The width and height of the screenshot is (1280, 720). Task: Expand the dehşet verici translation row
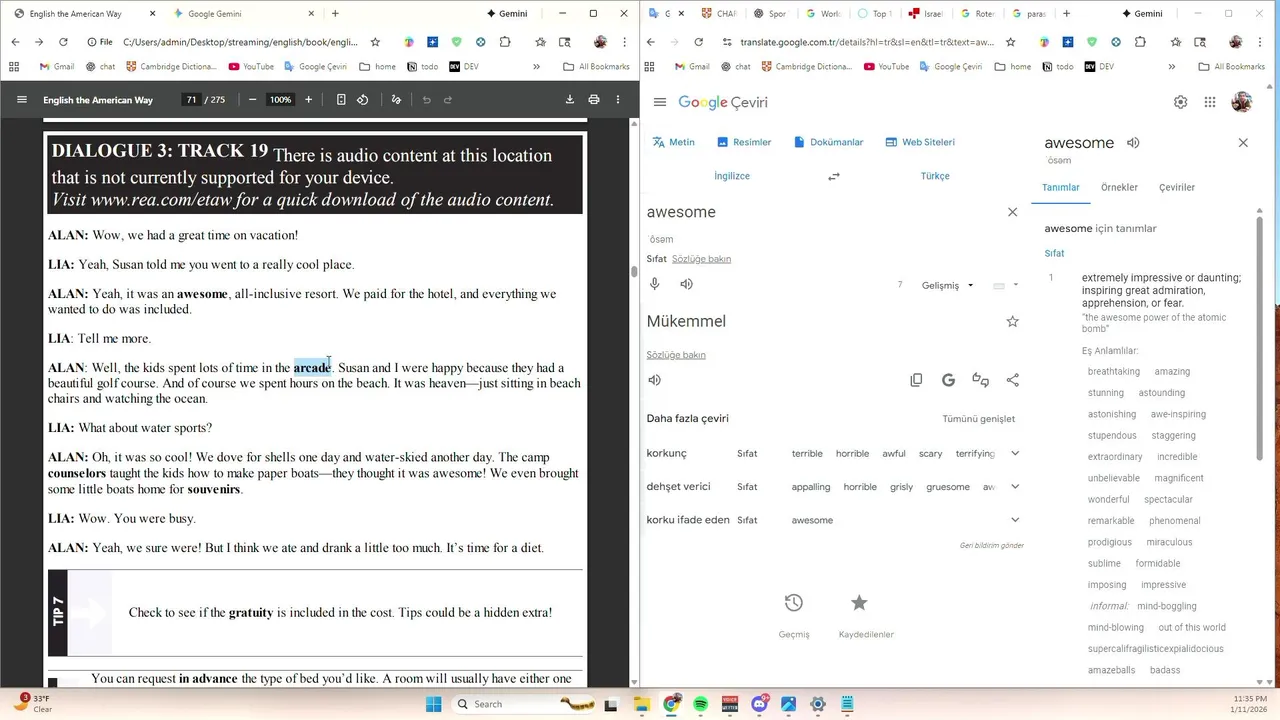pyautogui.click(x=1015, y=486)
